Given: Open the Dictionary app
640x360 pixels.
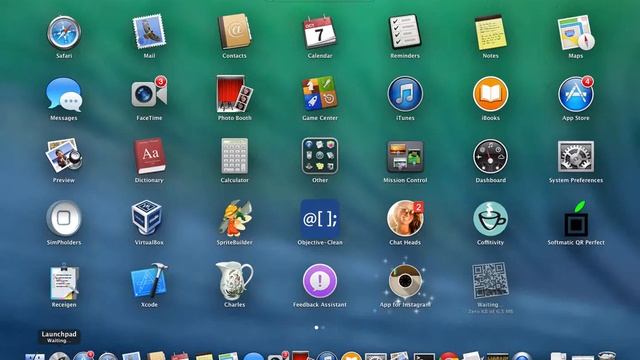Looking at the screenshot, I should tap(149, 156).
